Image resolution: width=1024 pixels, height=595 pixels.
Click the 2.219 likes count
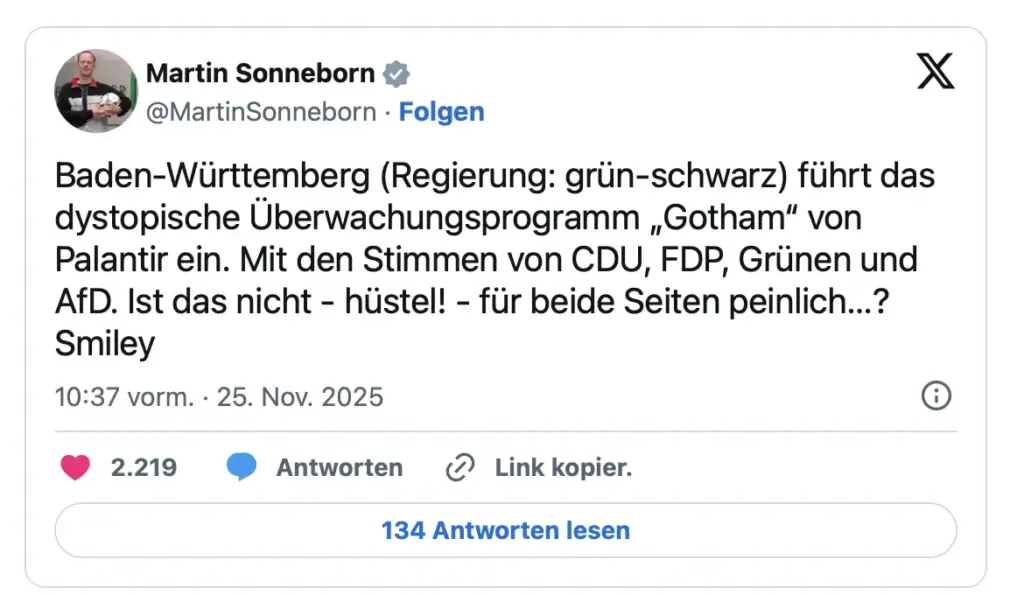144,467
